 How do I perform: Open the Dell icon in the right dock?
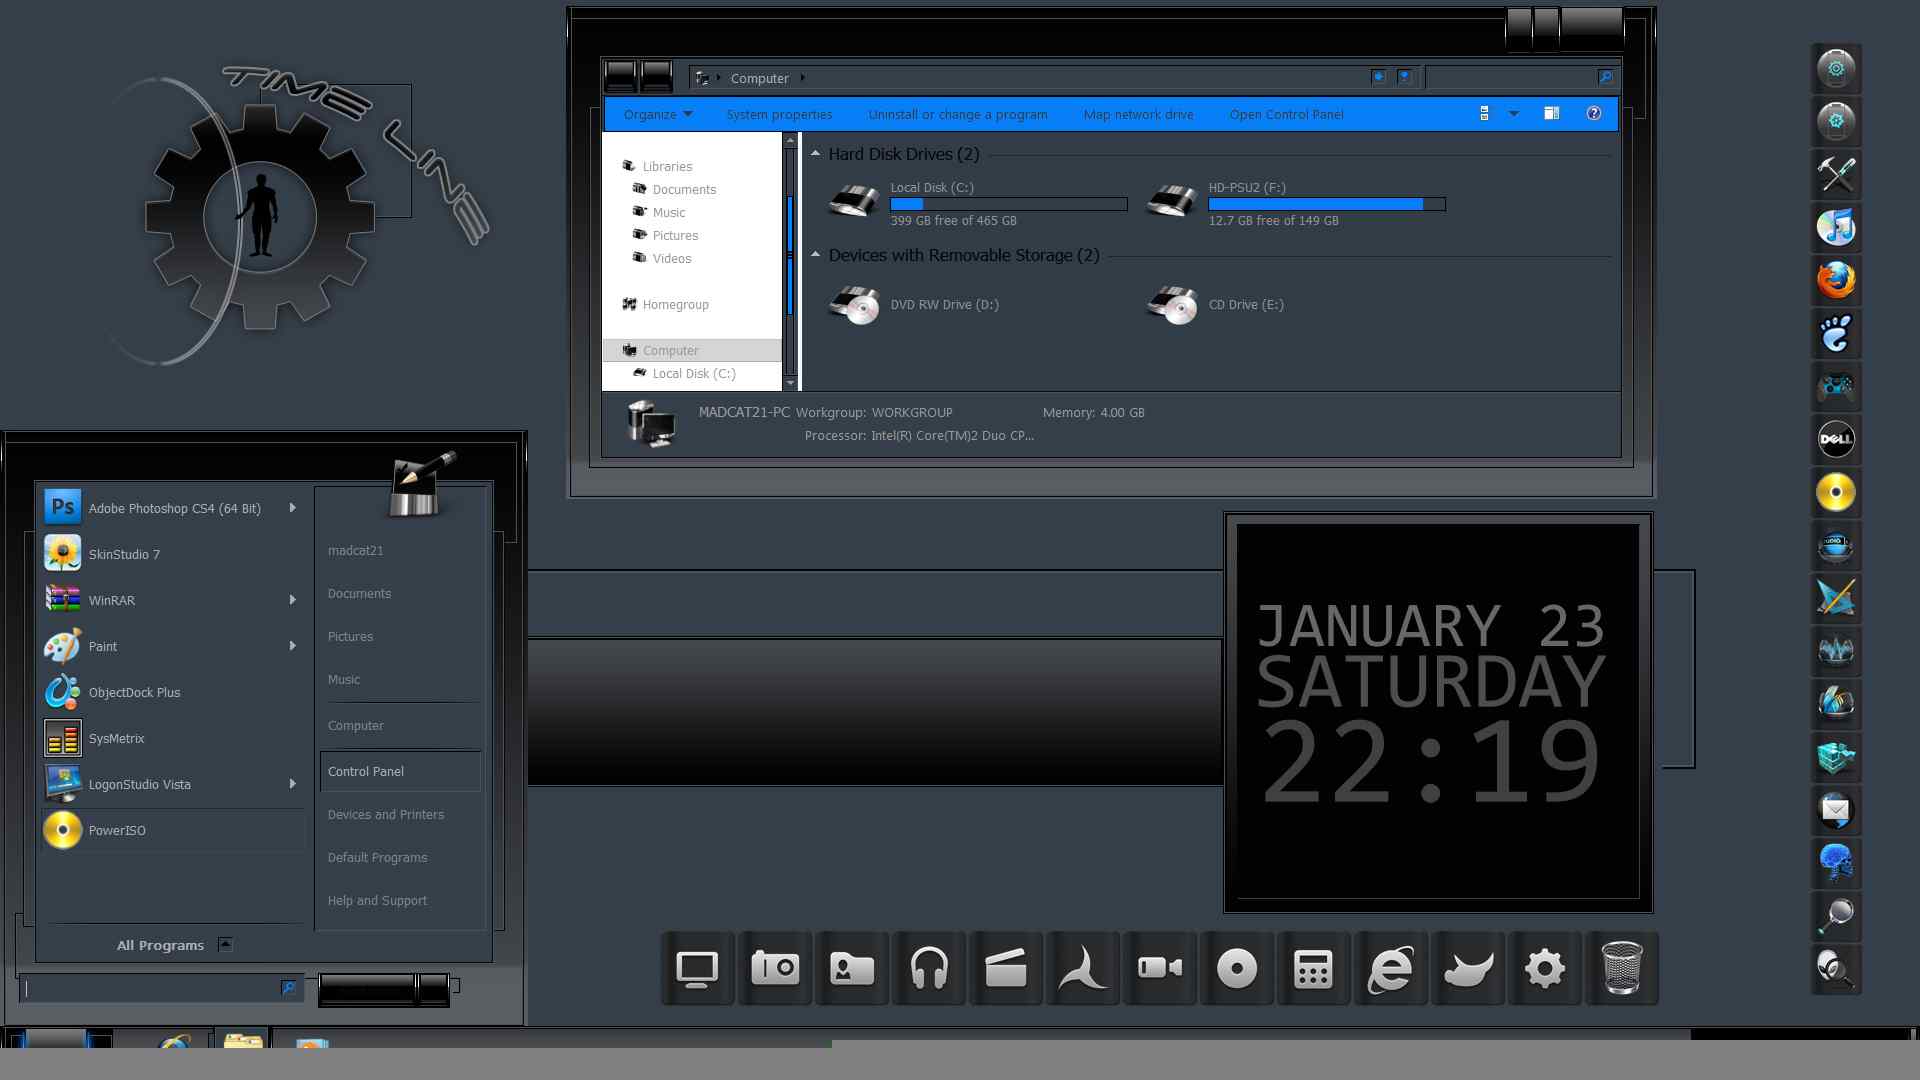point(1836,439)
